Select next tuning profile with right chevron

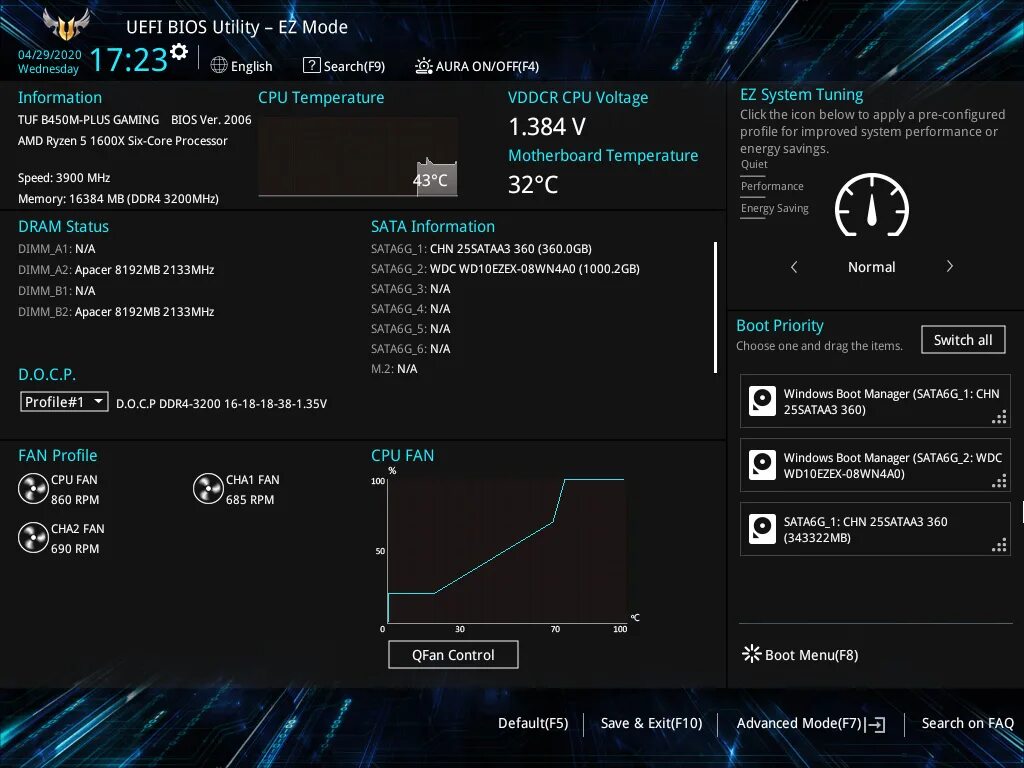coord(950,266)
